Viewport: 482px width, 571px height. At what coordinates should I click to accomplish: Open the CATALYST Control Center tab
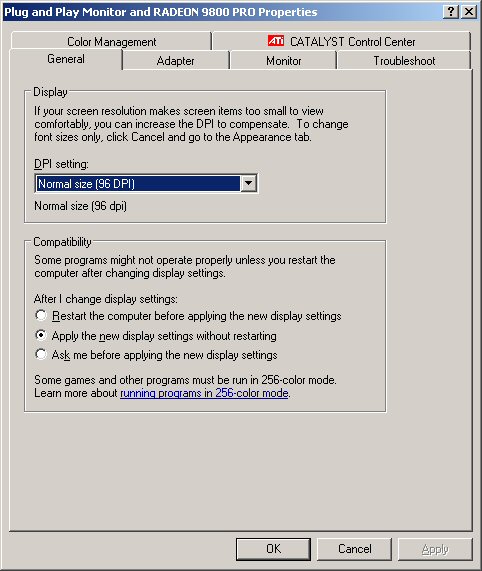[x=341, y=41]
